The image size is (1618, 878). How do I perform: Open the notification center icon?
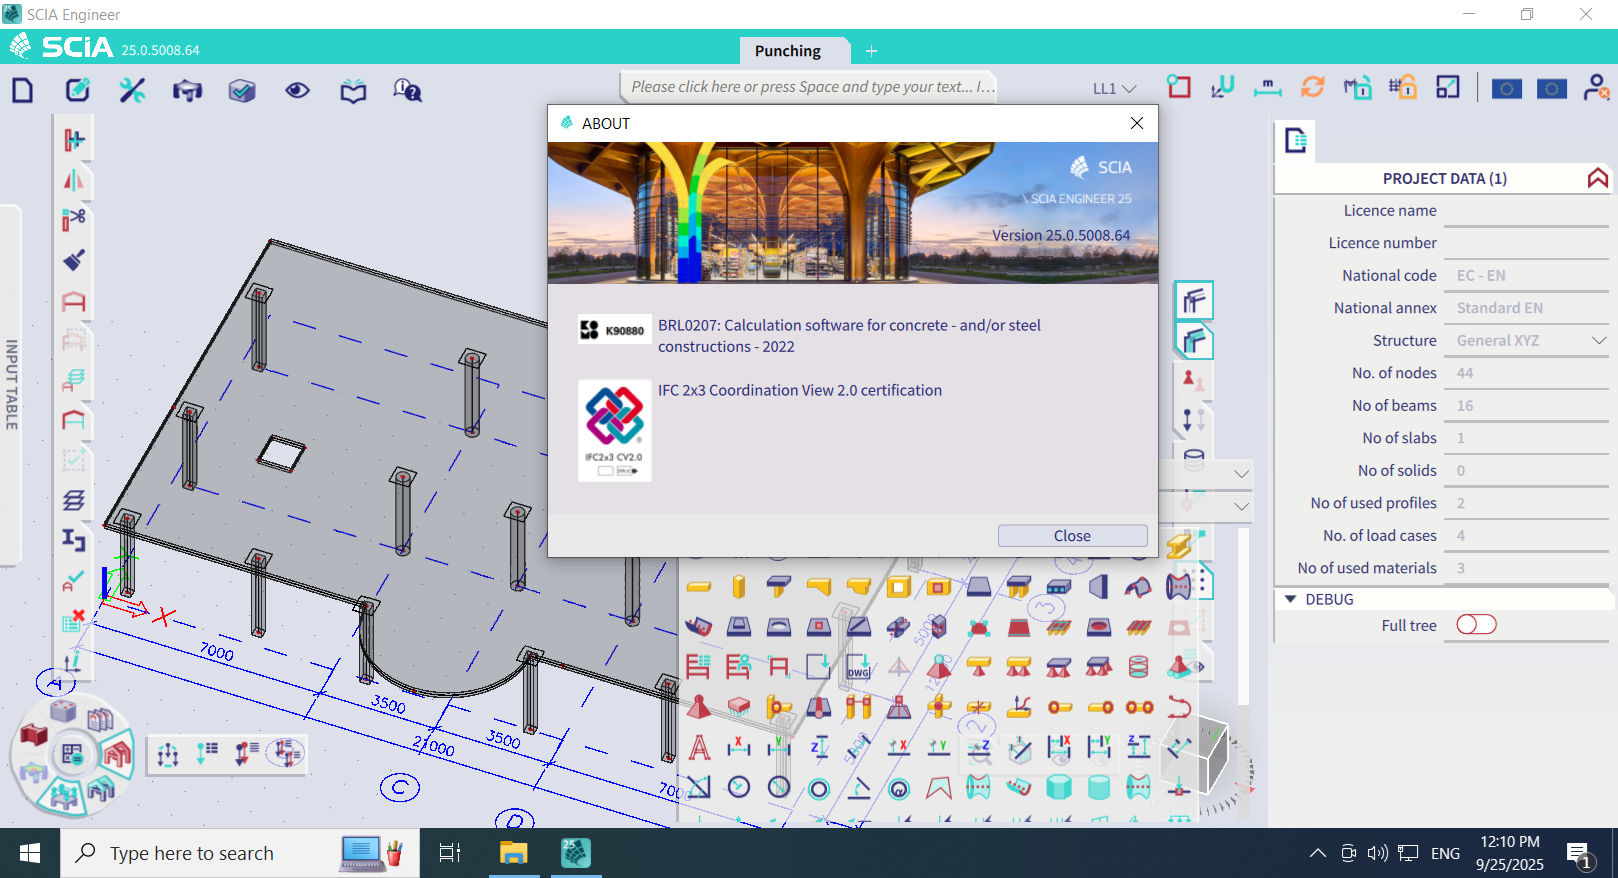[1580, 855]
